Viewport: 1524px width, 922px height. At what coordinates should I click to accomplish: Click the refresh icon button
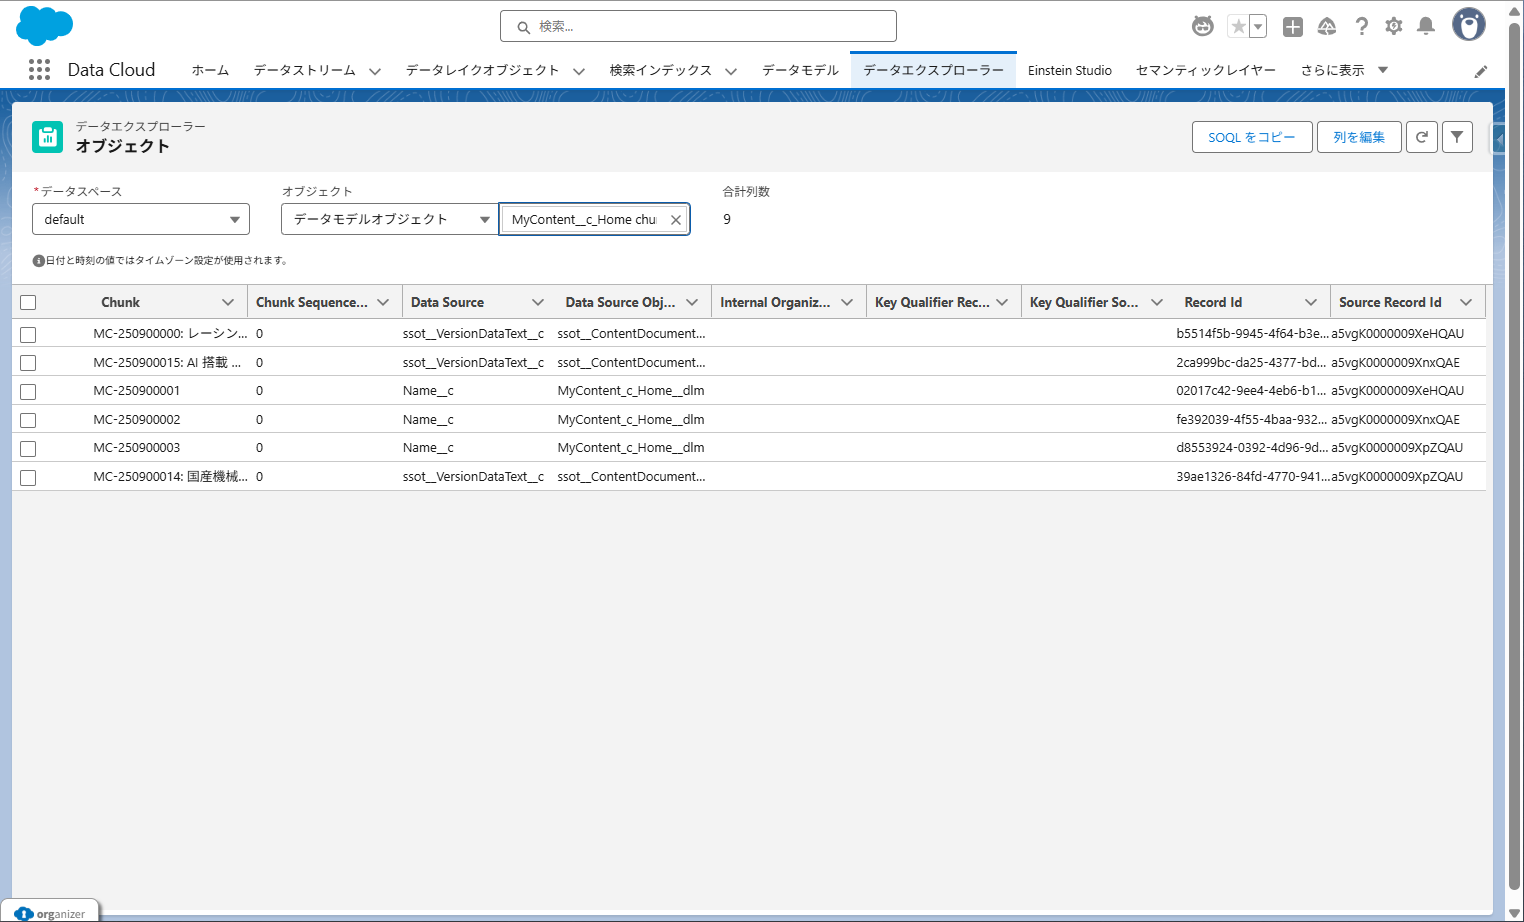(x=1421, y=137)
